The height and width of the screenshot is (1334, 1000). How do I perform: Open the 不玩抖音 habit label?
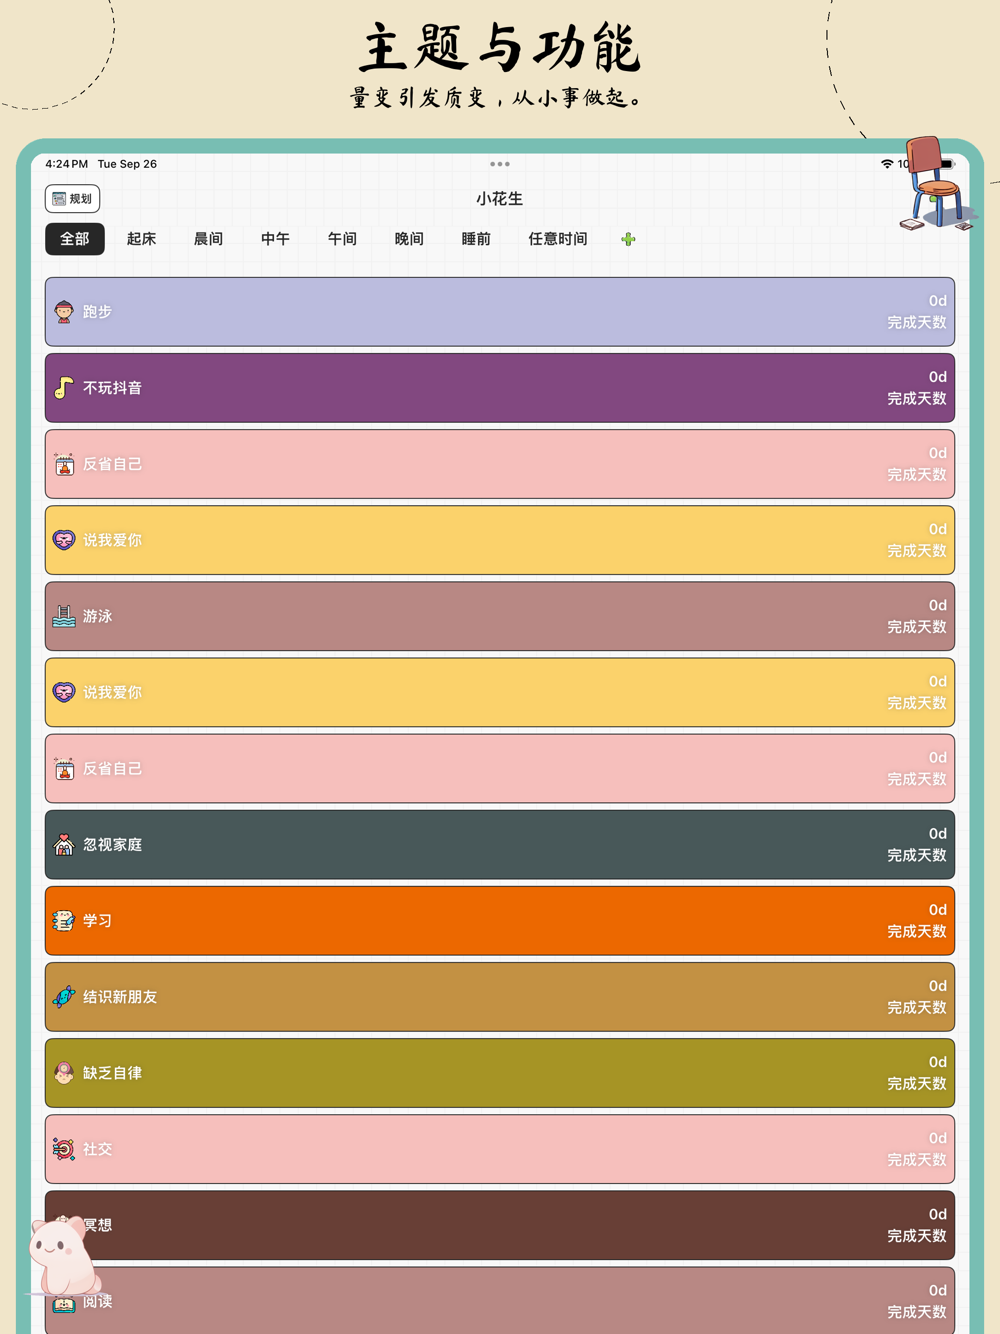pos(113,388)
